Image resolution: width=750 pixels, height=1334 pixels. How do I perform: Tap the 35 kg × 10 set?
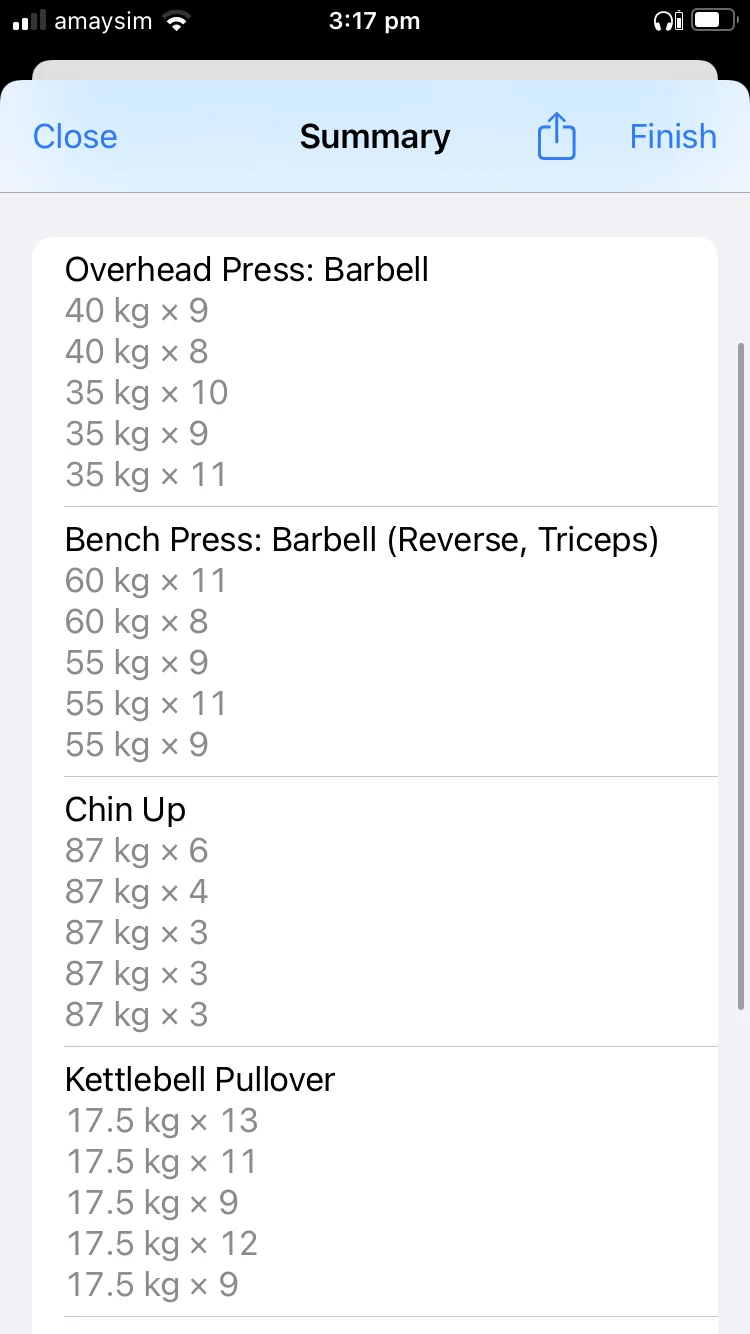[147, 393]
